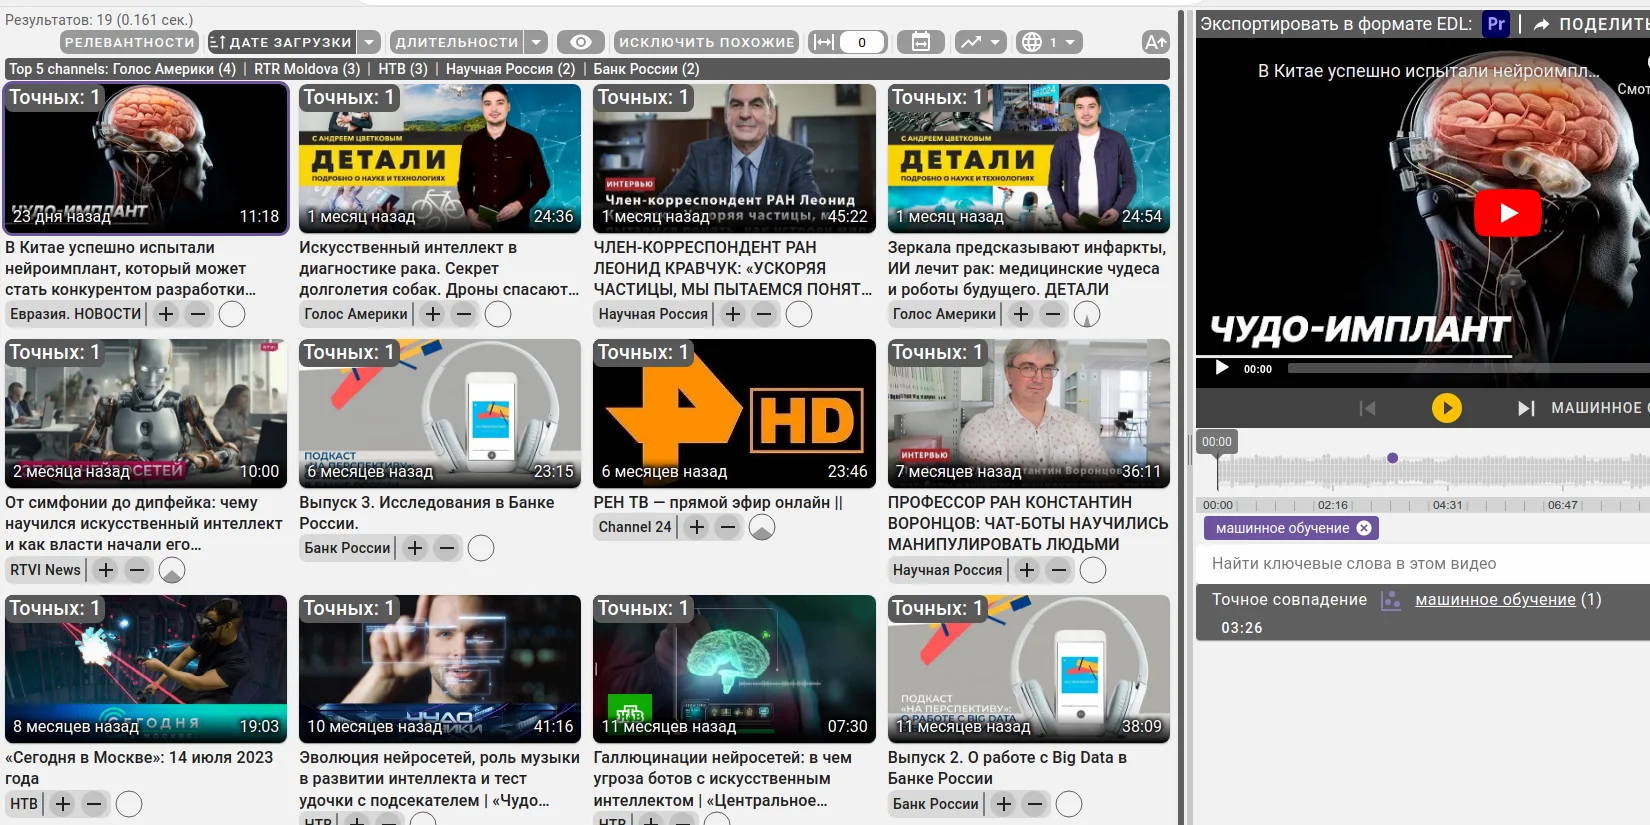Open the dropdown arrow beside Дате загрузки
This screenshot has height=825, width=1650.
[x=369, y=42]
